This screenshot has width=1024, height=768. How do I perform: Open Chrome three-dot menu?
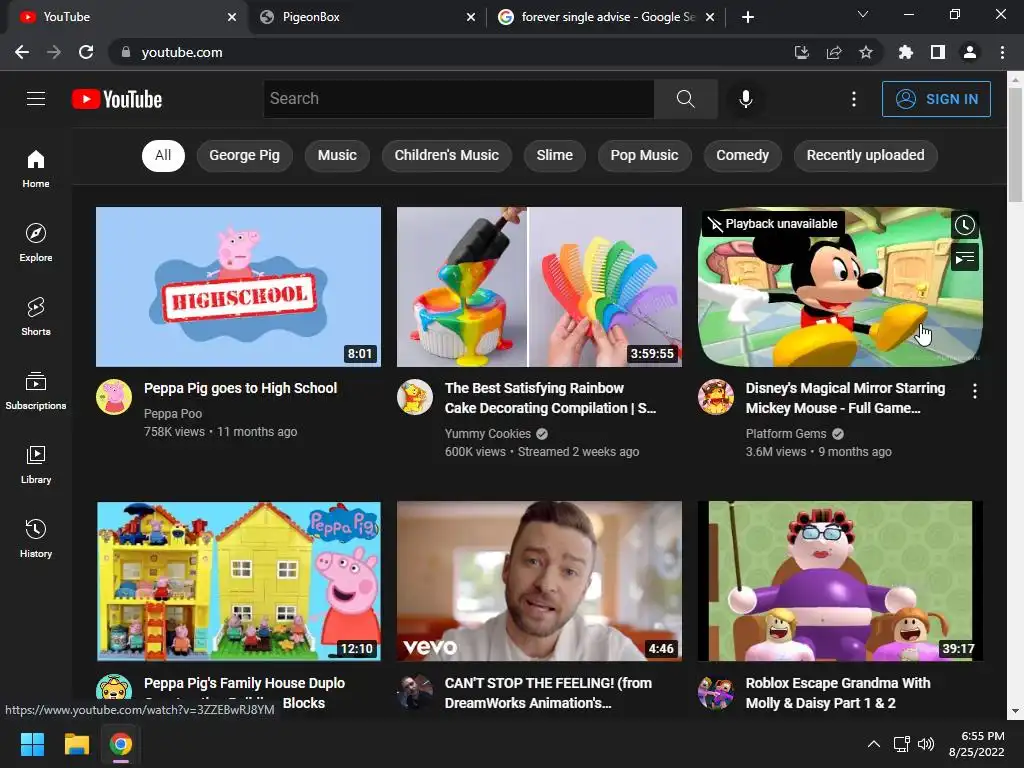(x=1002, y=52)
